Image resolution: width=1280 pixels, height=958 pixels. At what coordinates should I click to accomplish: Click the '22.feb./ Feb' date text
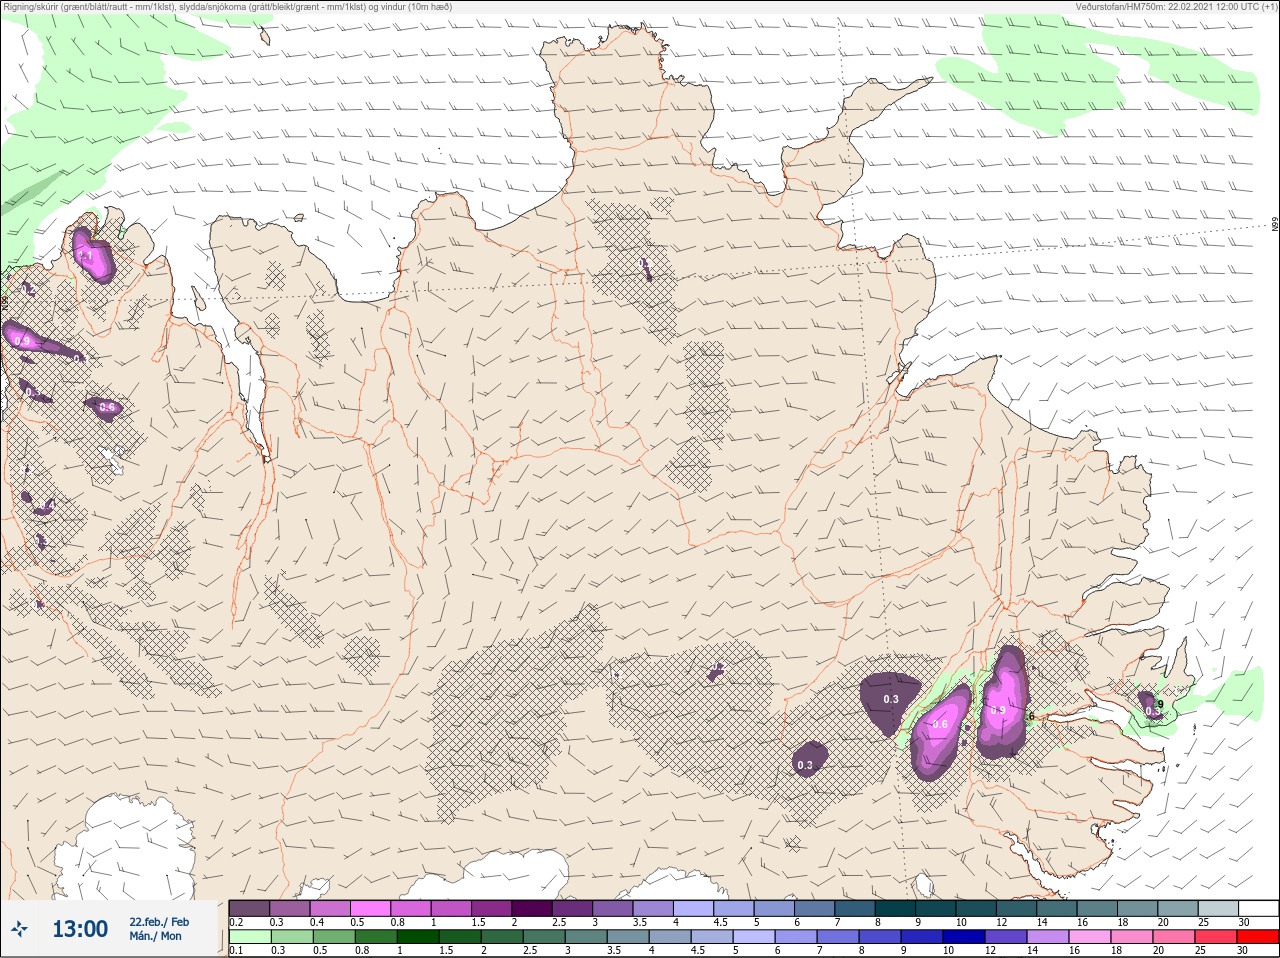pyautogui.click(x=159, y=921)
